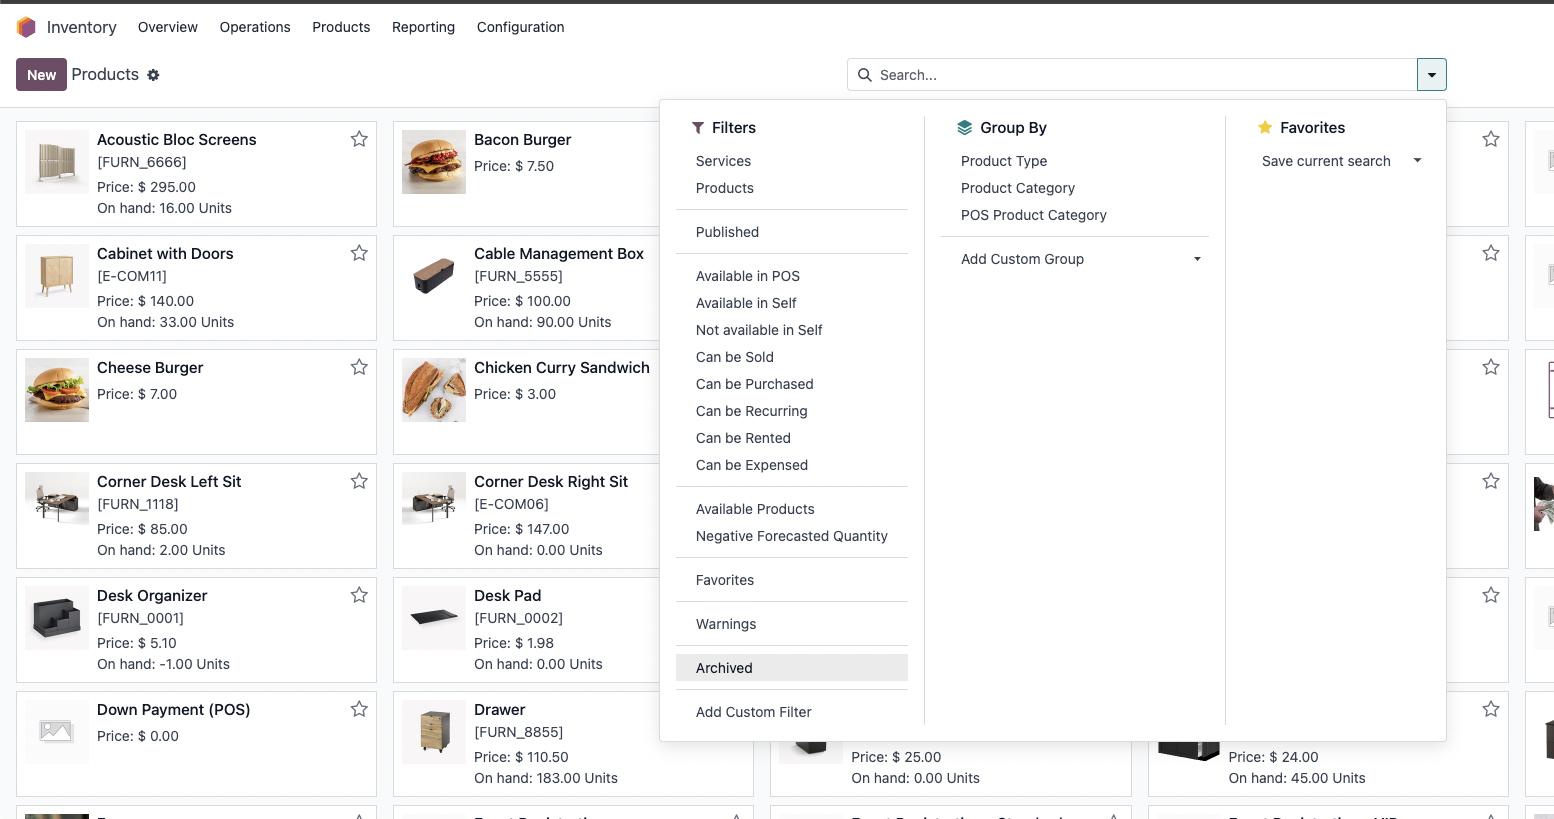Mark Corner Desk Left Sit as favorite
The image size is (1554, 819).
pos(359,481)
